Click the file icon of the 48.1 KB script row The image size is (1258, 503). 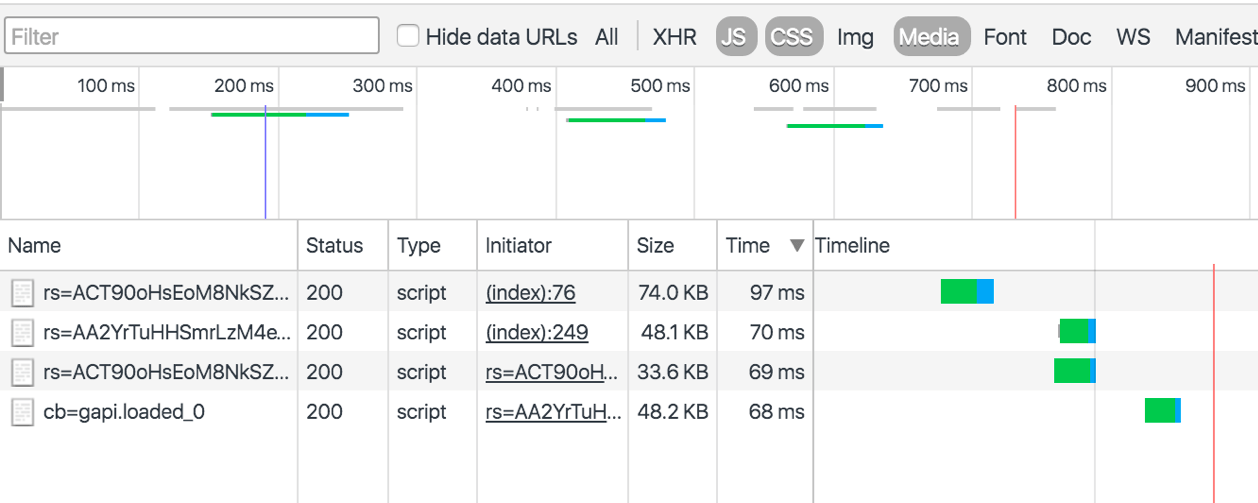[x=22, y=332]
